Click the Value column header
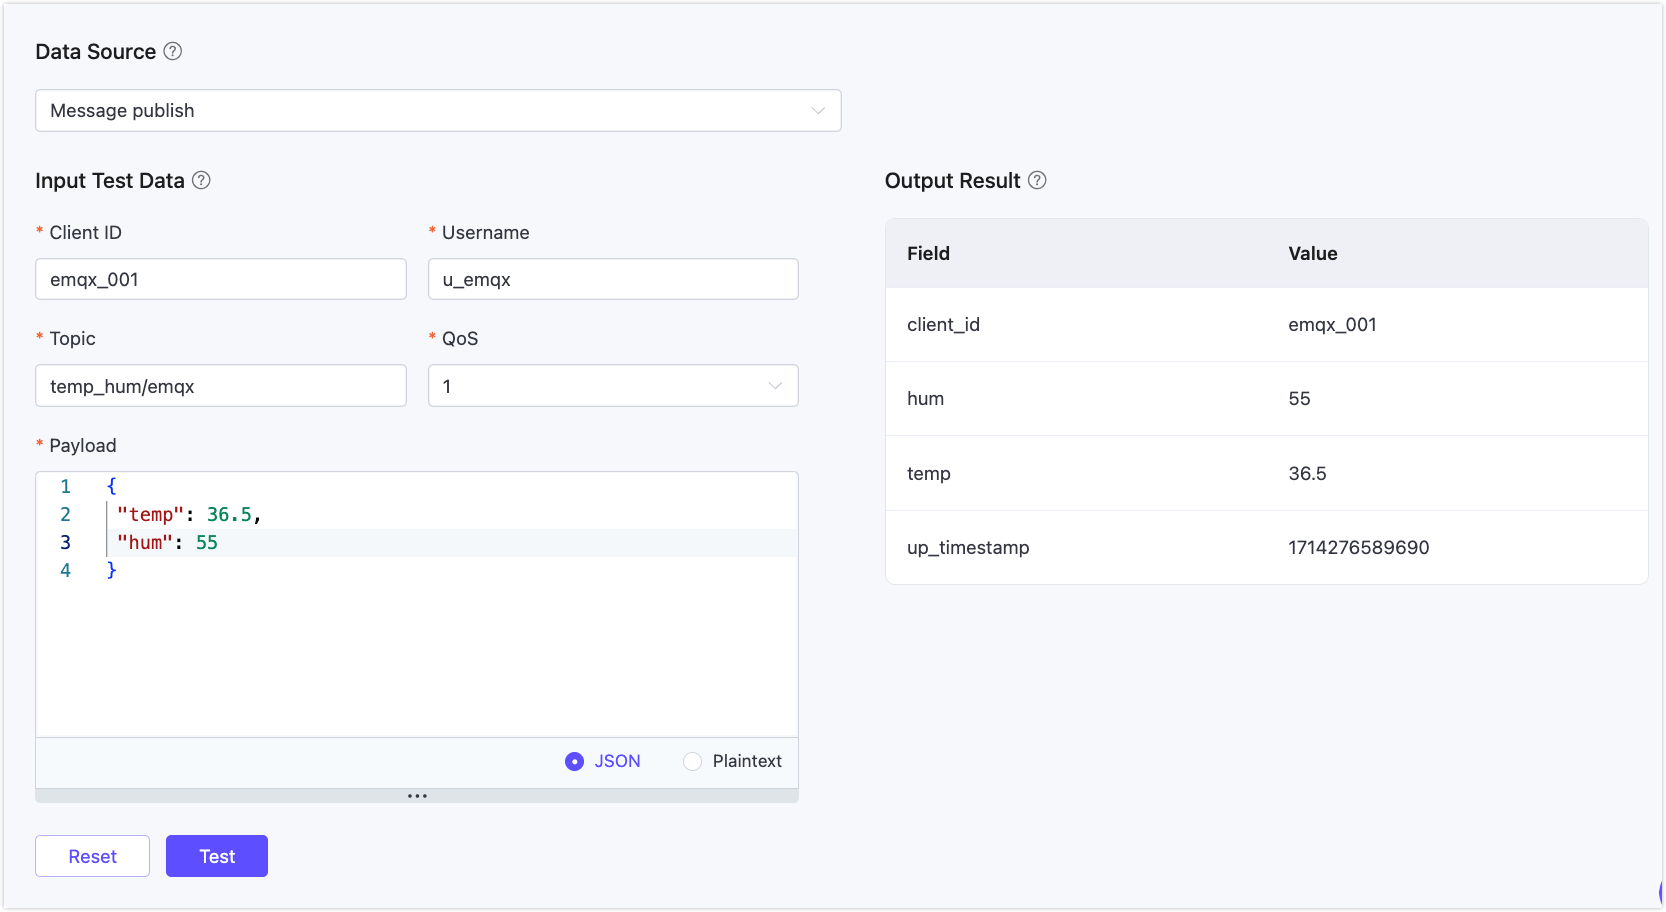The image size is (1666, 912). point(1312,254)
